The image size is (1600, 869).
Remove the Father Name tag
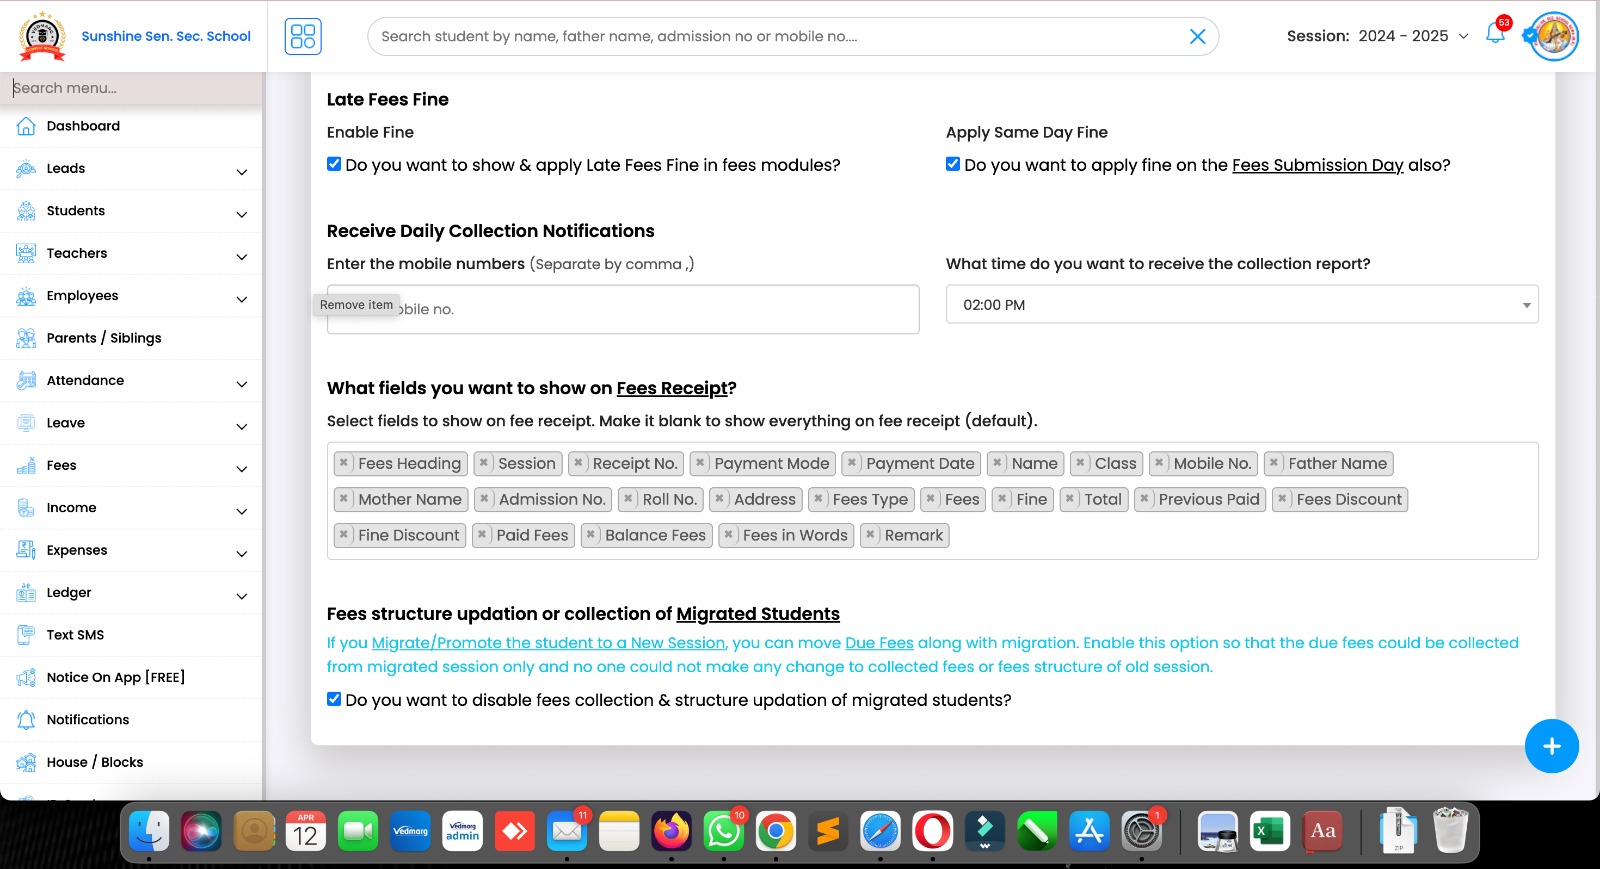pyautogui.click(x=1274, y=463)
